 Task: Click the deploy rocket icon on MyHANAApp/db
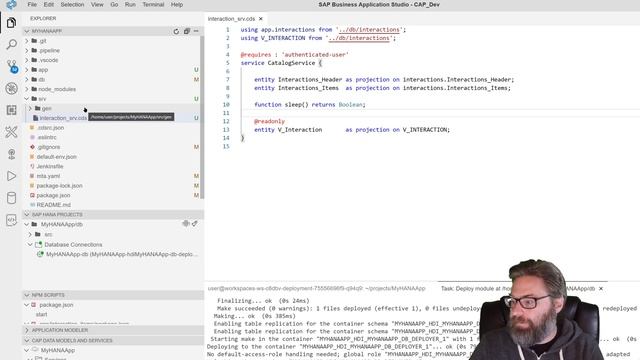(195, 224)
